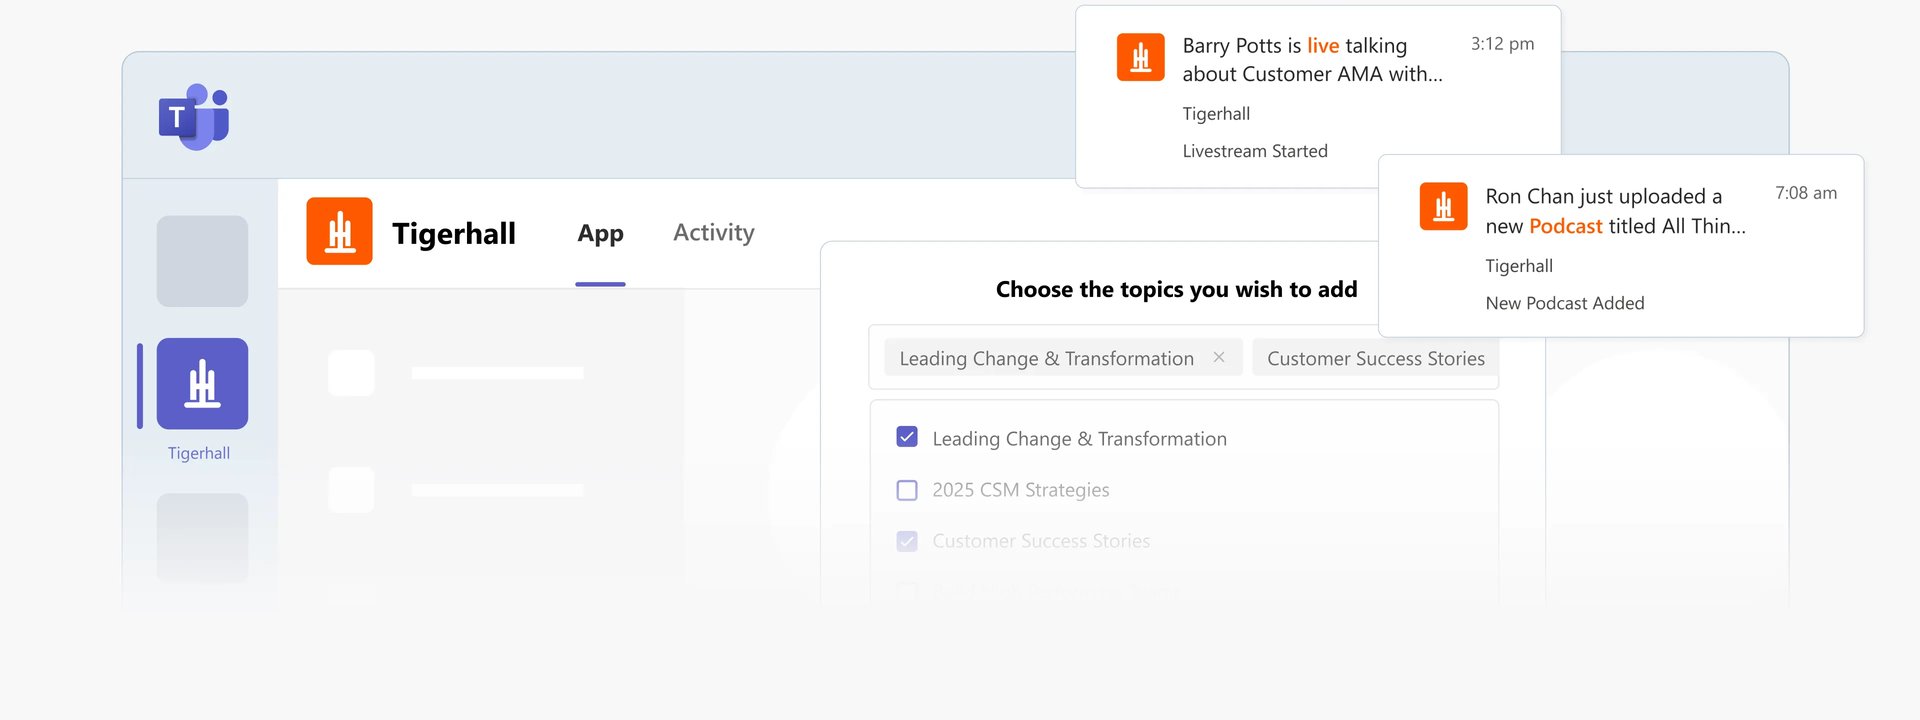Switch to the App tab
This screenshot has width=1920, height=720.
click(600, 233)
